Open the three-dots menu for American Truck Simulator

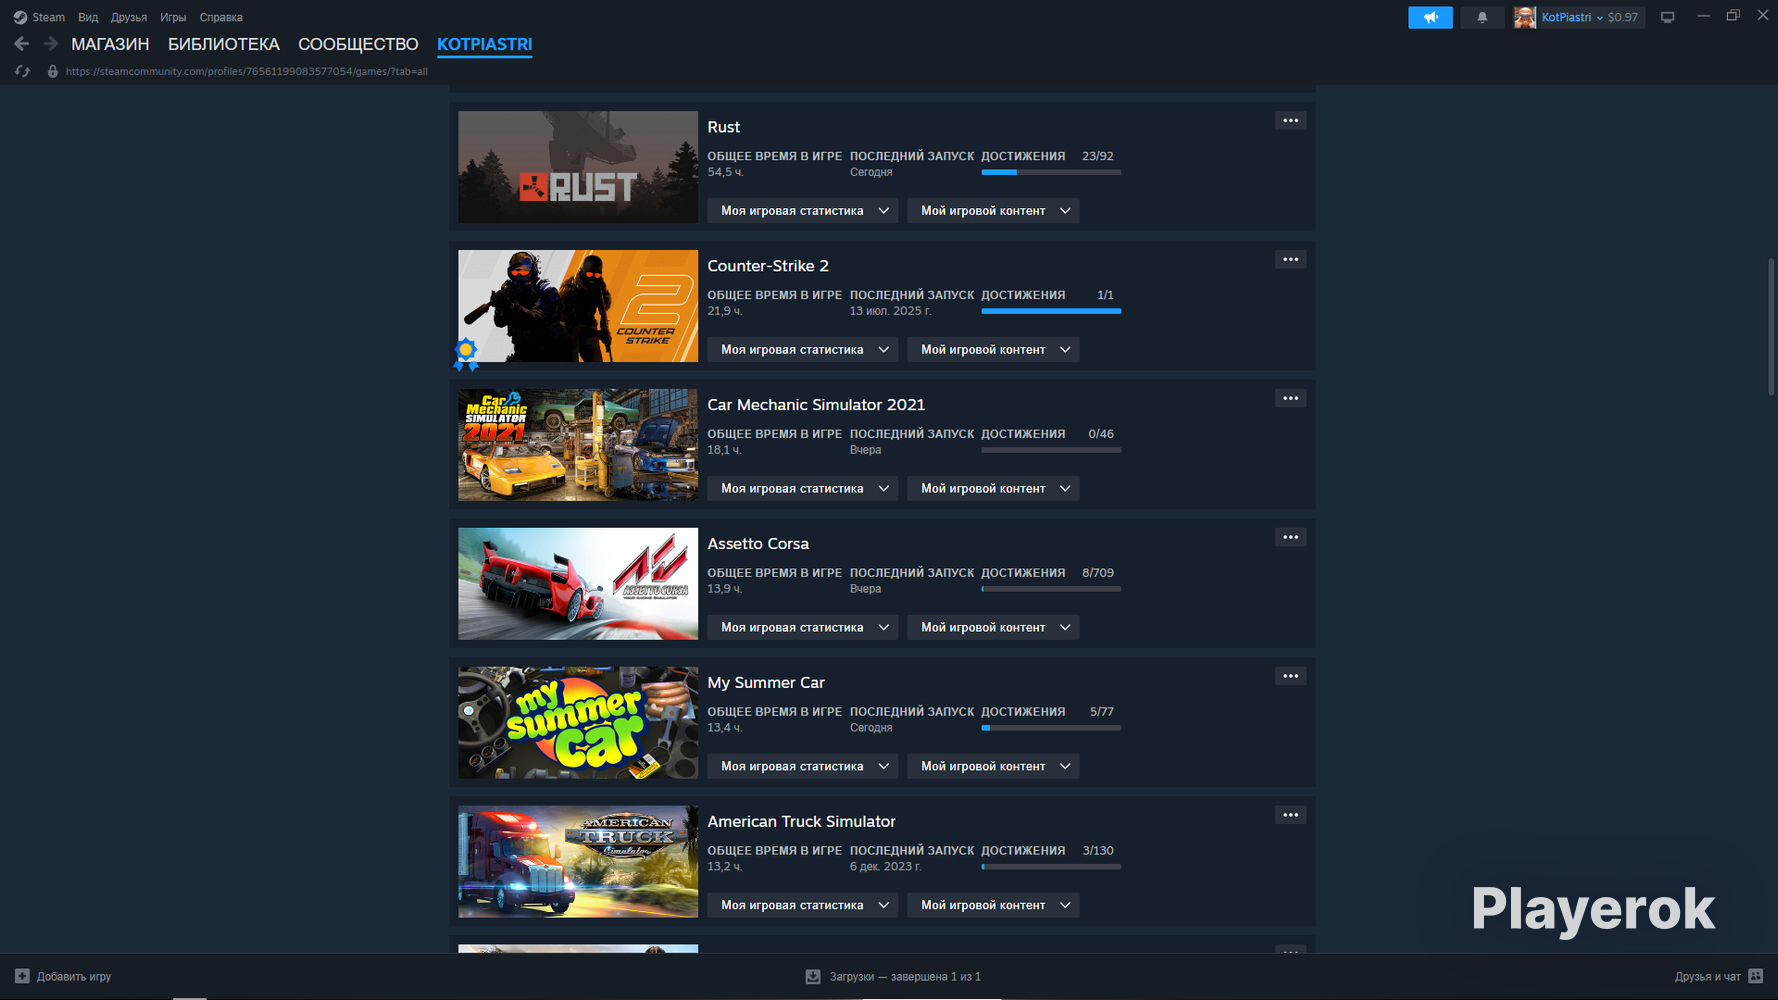coord(1291,816)
